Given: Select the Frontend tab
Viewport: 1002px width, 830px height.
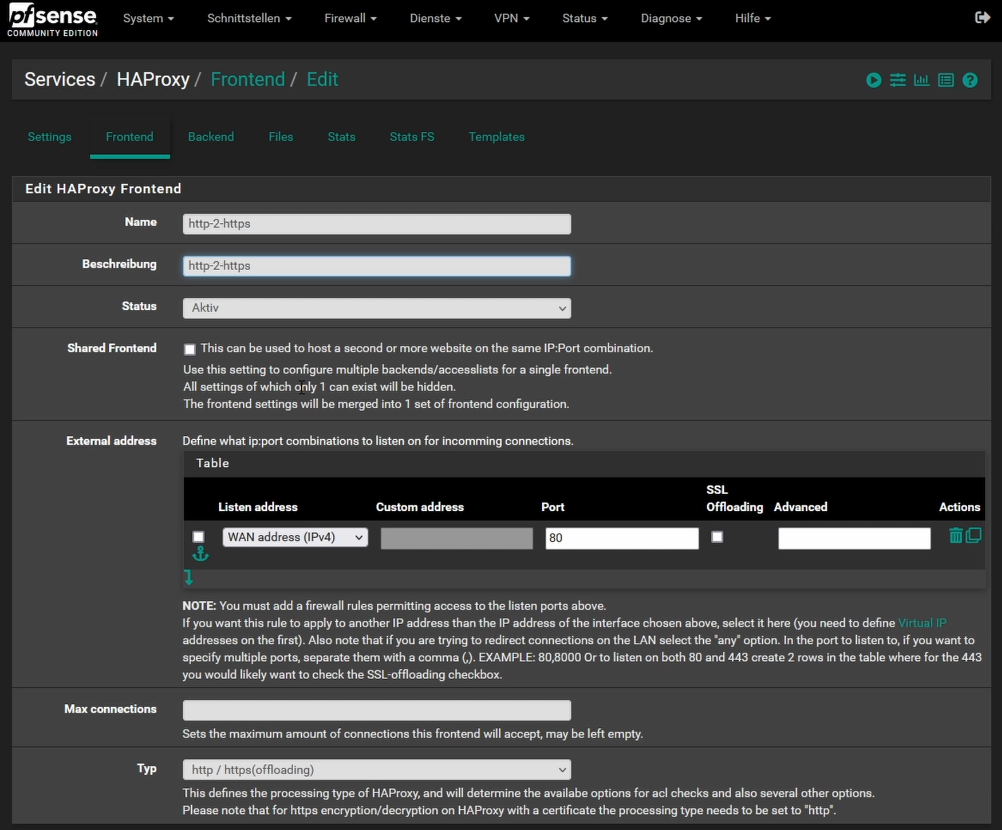Looking at the screenshot, I should (130, 137).
